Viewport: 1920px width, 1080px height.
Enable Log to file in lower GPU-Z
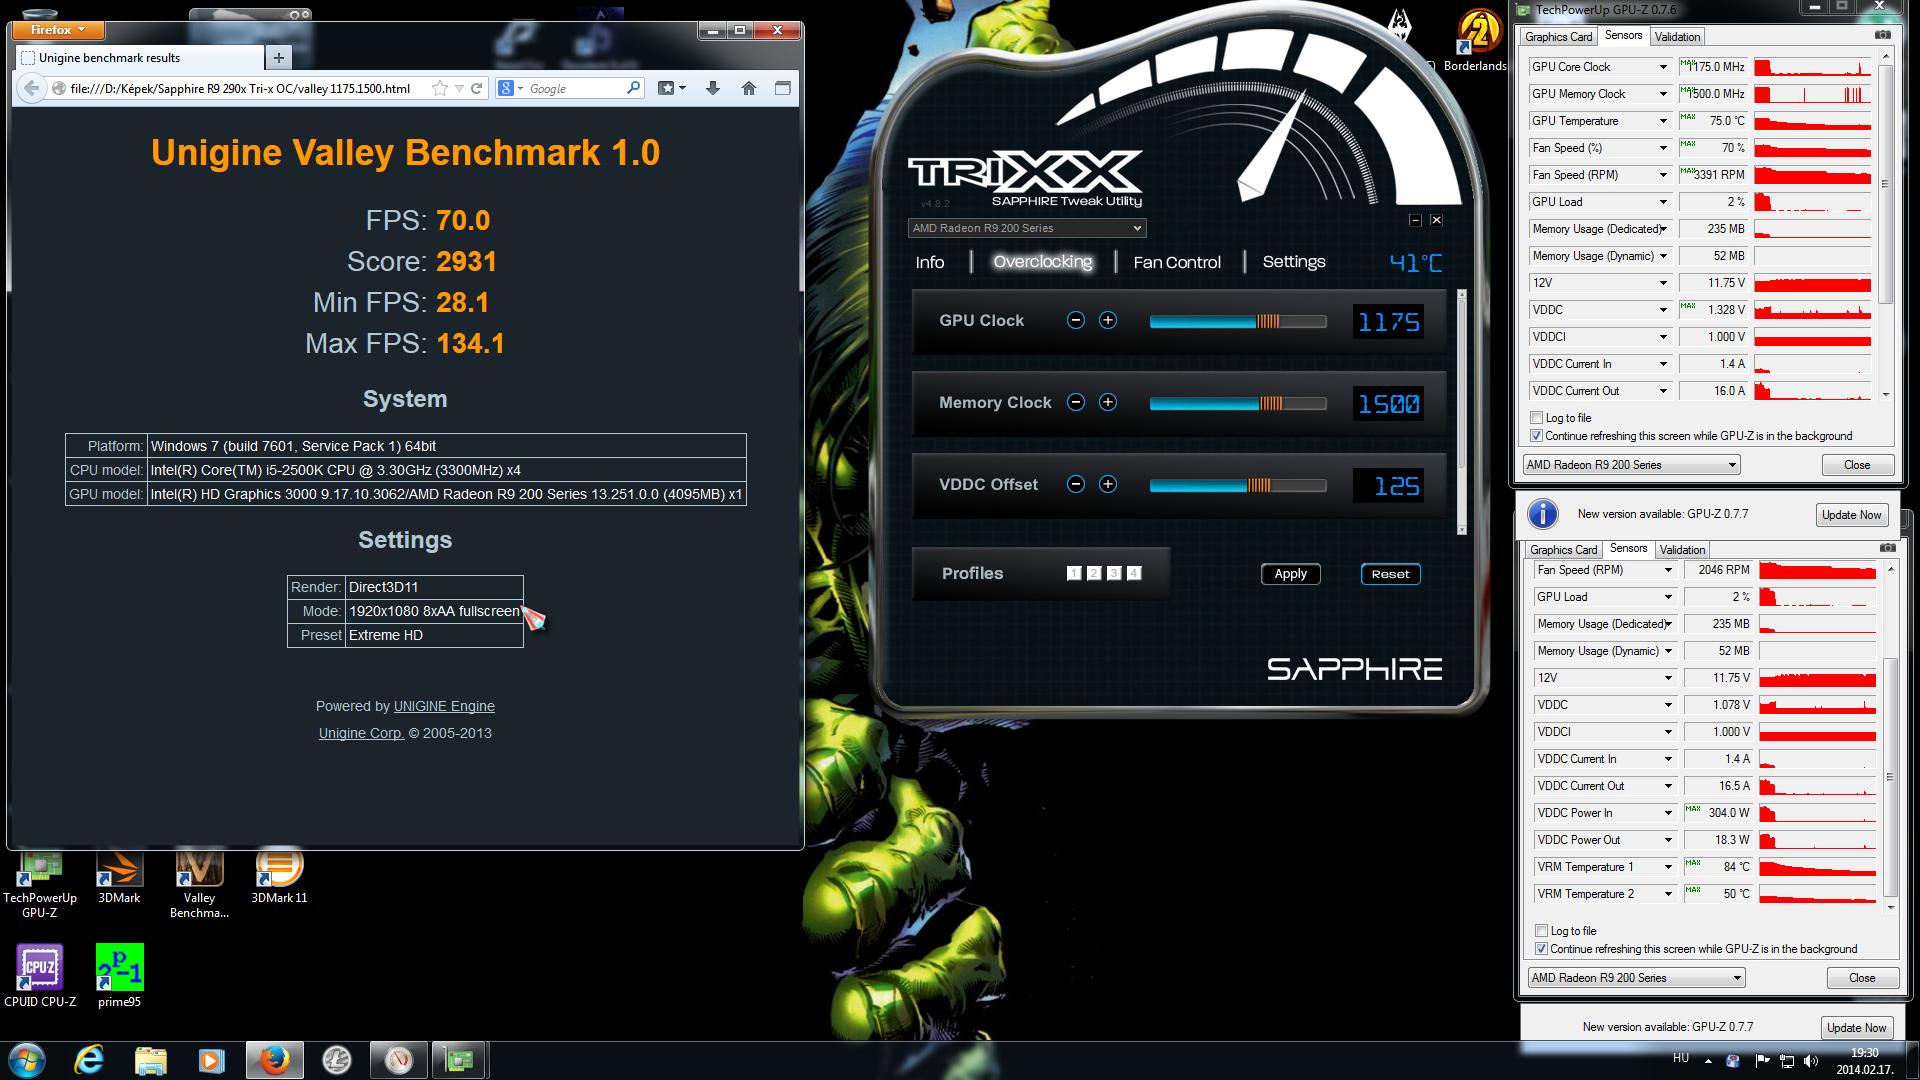1542,931
